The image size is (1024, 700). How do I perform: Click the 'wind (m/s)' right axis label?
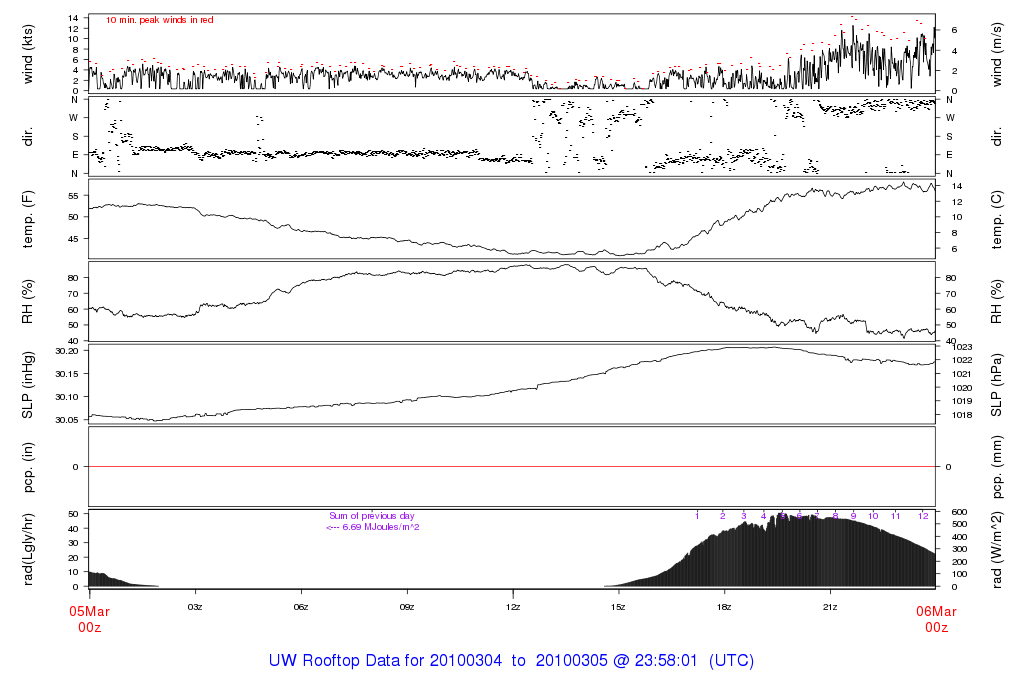pyautogui.click(x=996, y=52)
